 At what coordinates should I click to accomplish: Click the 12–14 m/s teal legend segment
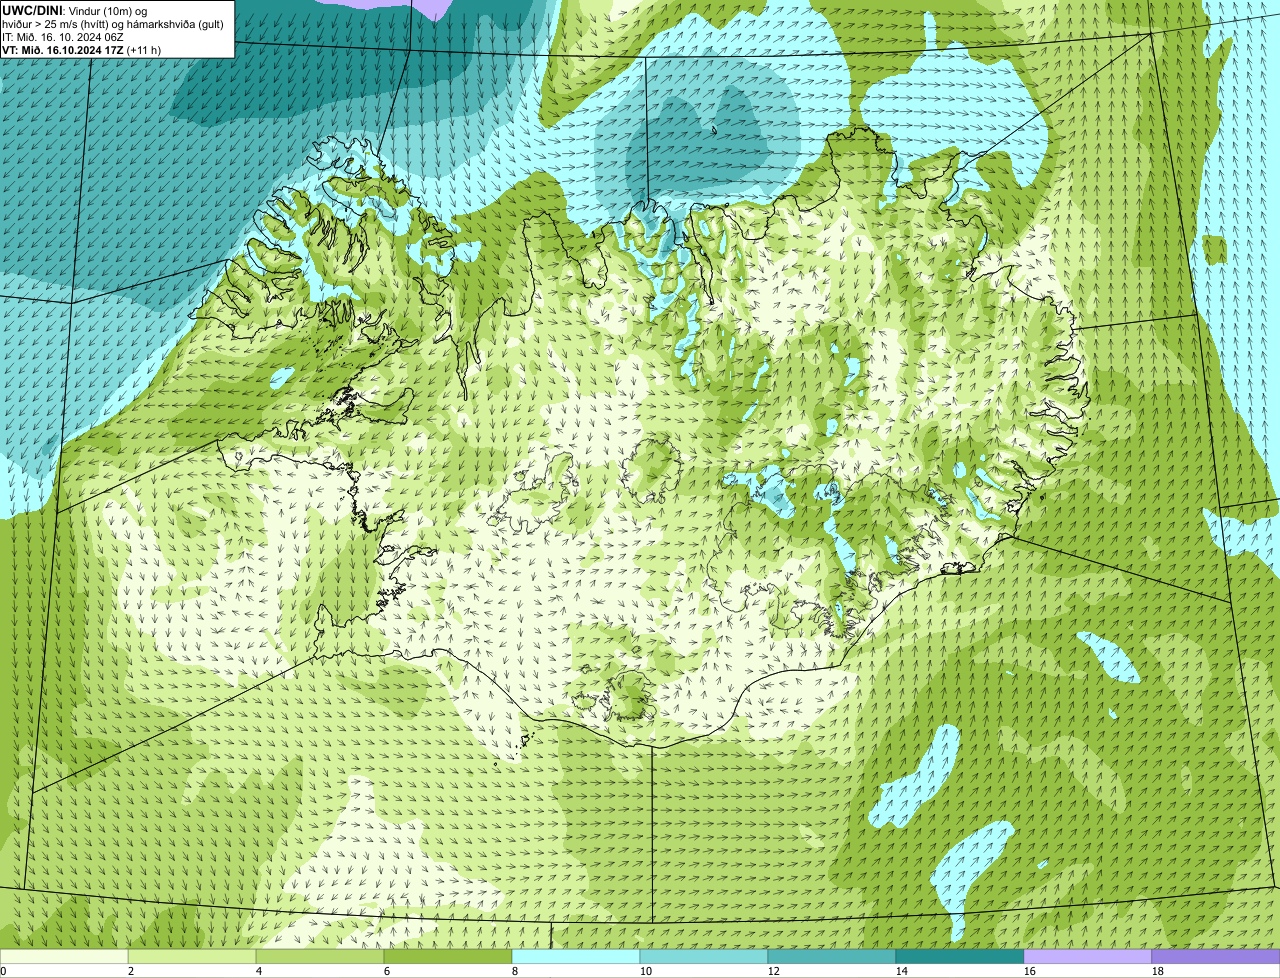(832, 956)
